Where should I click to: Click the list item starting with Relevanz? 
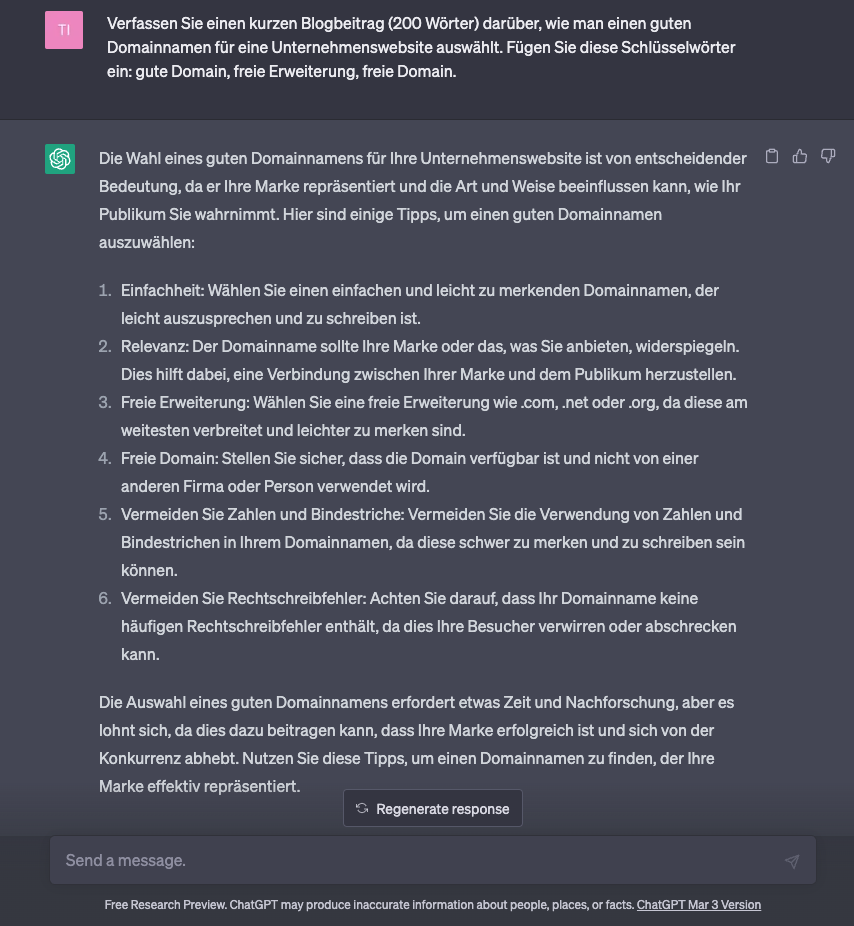coord(430,360)
